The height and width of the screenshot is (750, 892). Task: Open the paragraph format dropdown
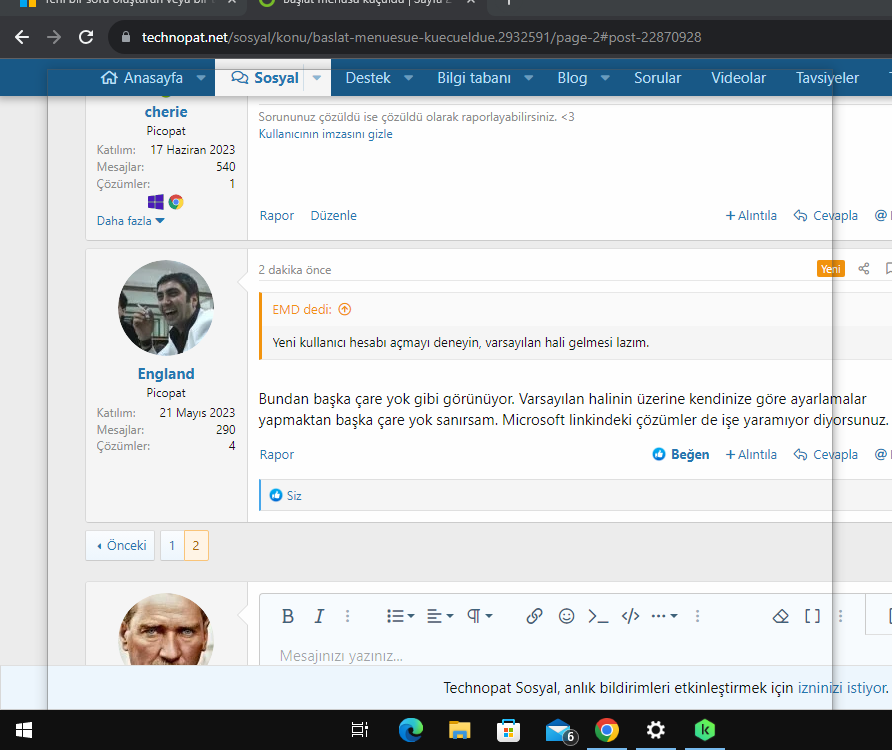pyautogui.click(x=480, y=616)
